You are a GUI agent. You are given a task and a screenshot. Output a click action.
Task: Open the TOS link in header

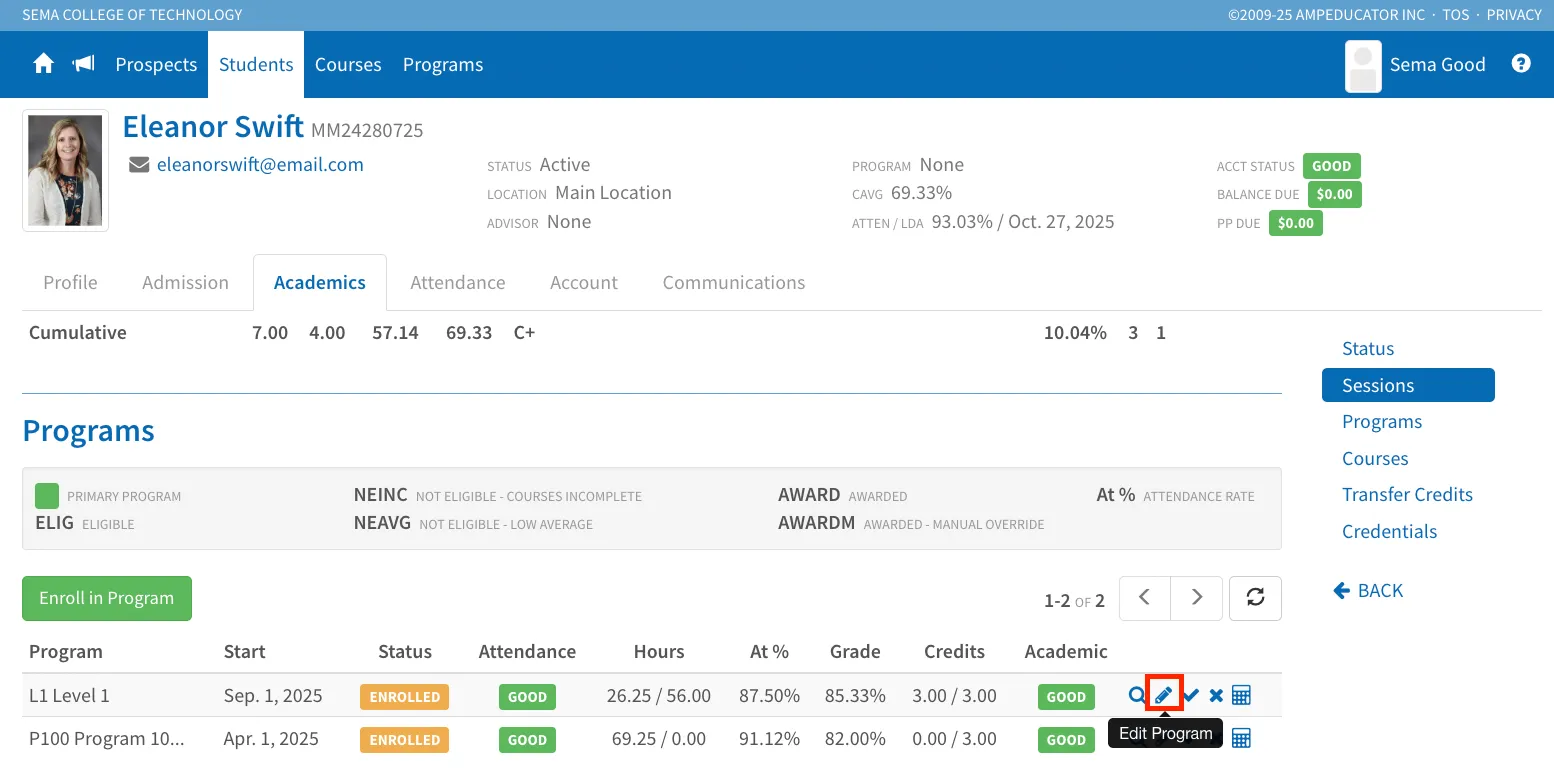(1457, 15)
